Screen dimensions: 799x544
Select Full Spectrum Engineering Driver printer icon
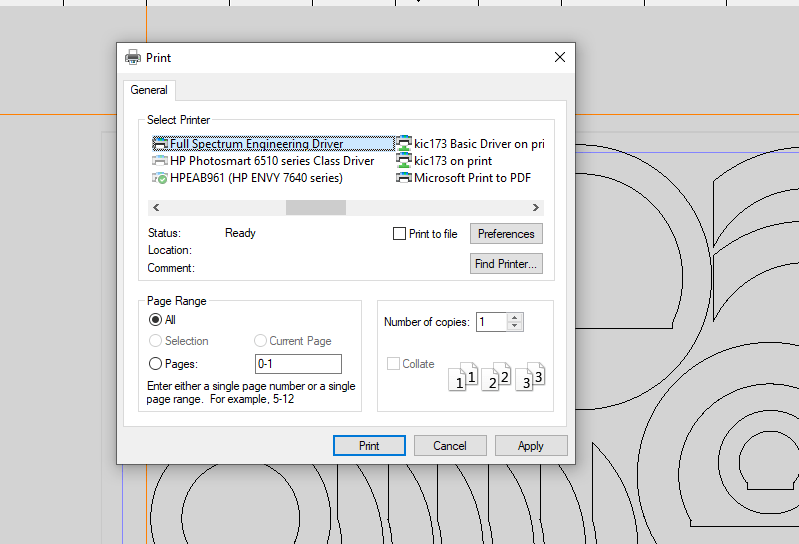tap(160, 144)
